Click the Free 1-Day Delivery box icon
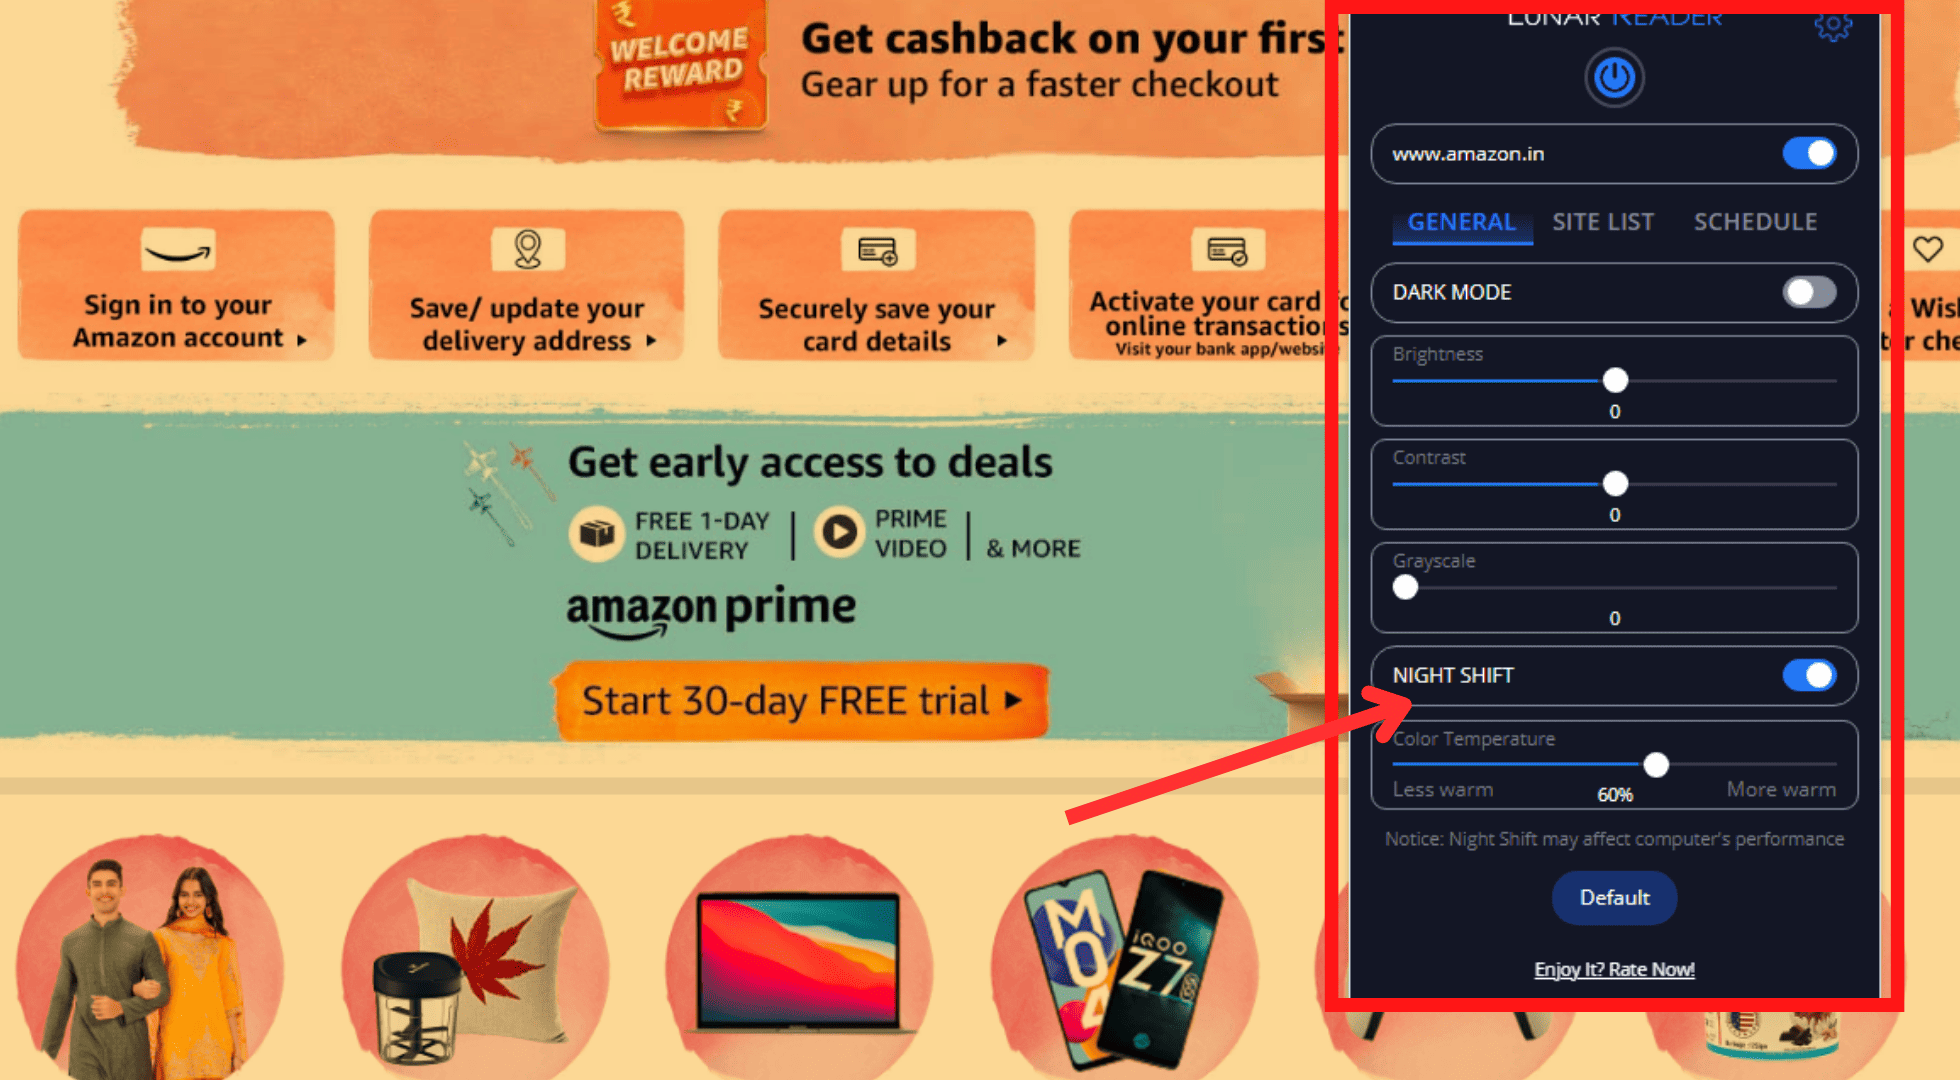The image size is (1960, 1080). tap(597, 534)
